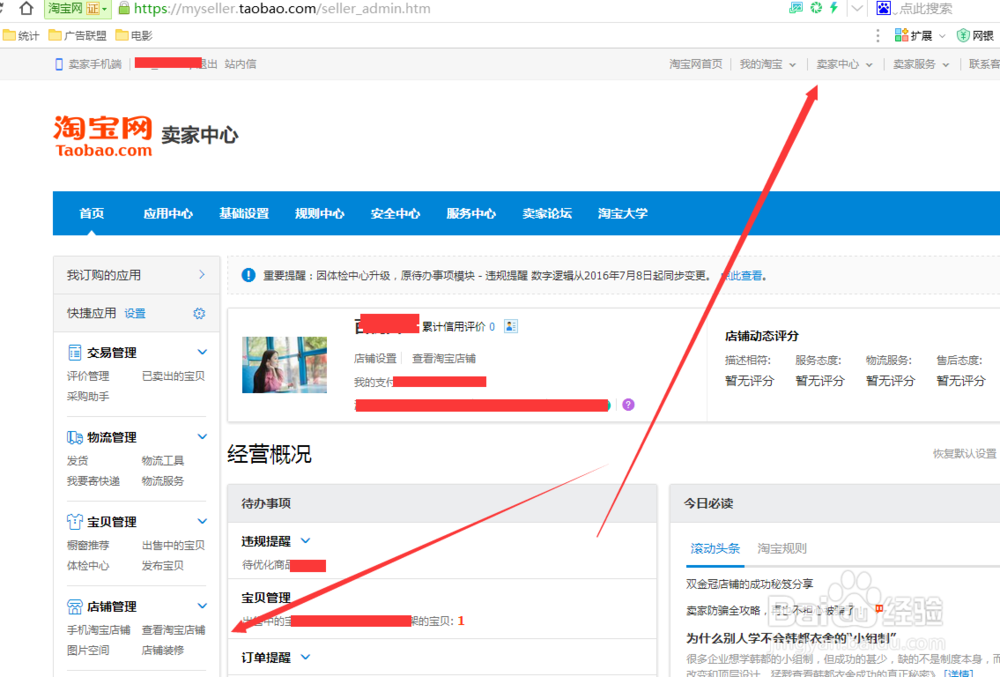Expand the 违规提醒 chevron

click(305, 541)
